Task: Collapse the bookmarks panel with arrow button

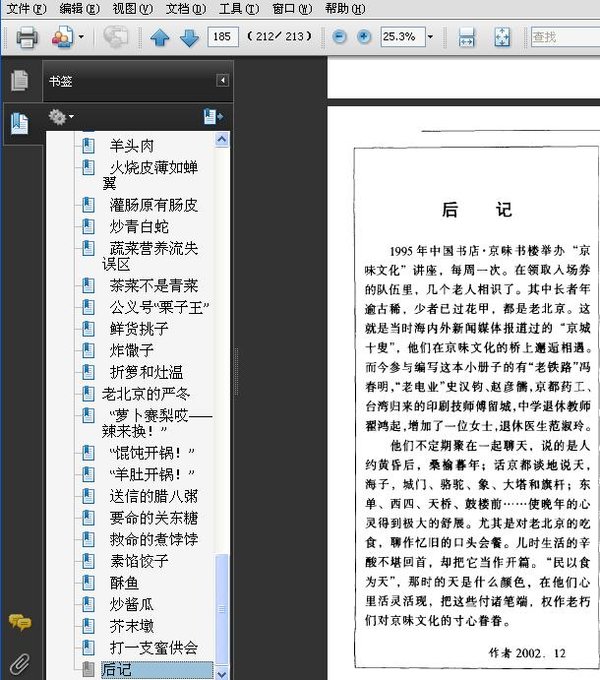Action: coord(222,81)
